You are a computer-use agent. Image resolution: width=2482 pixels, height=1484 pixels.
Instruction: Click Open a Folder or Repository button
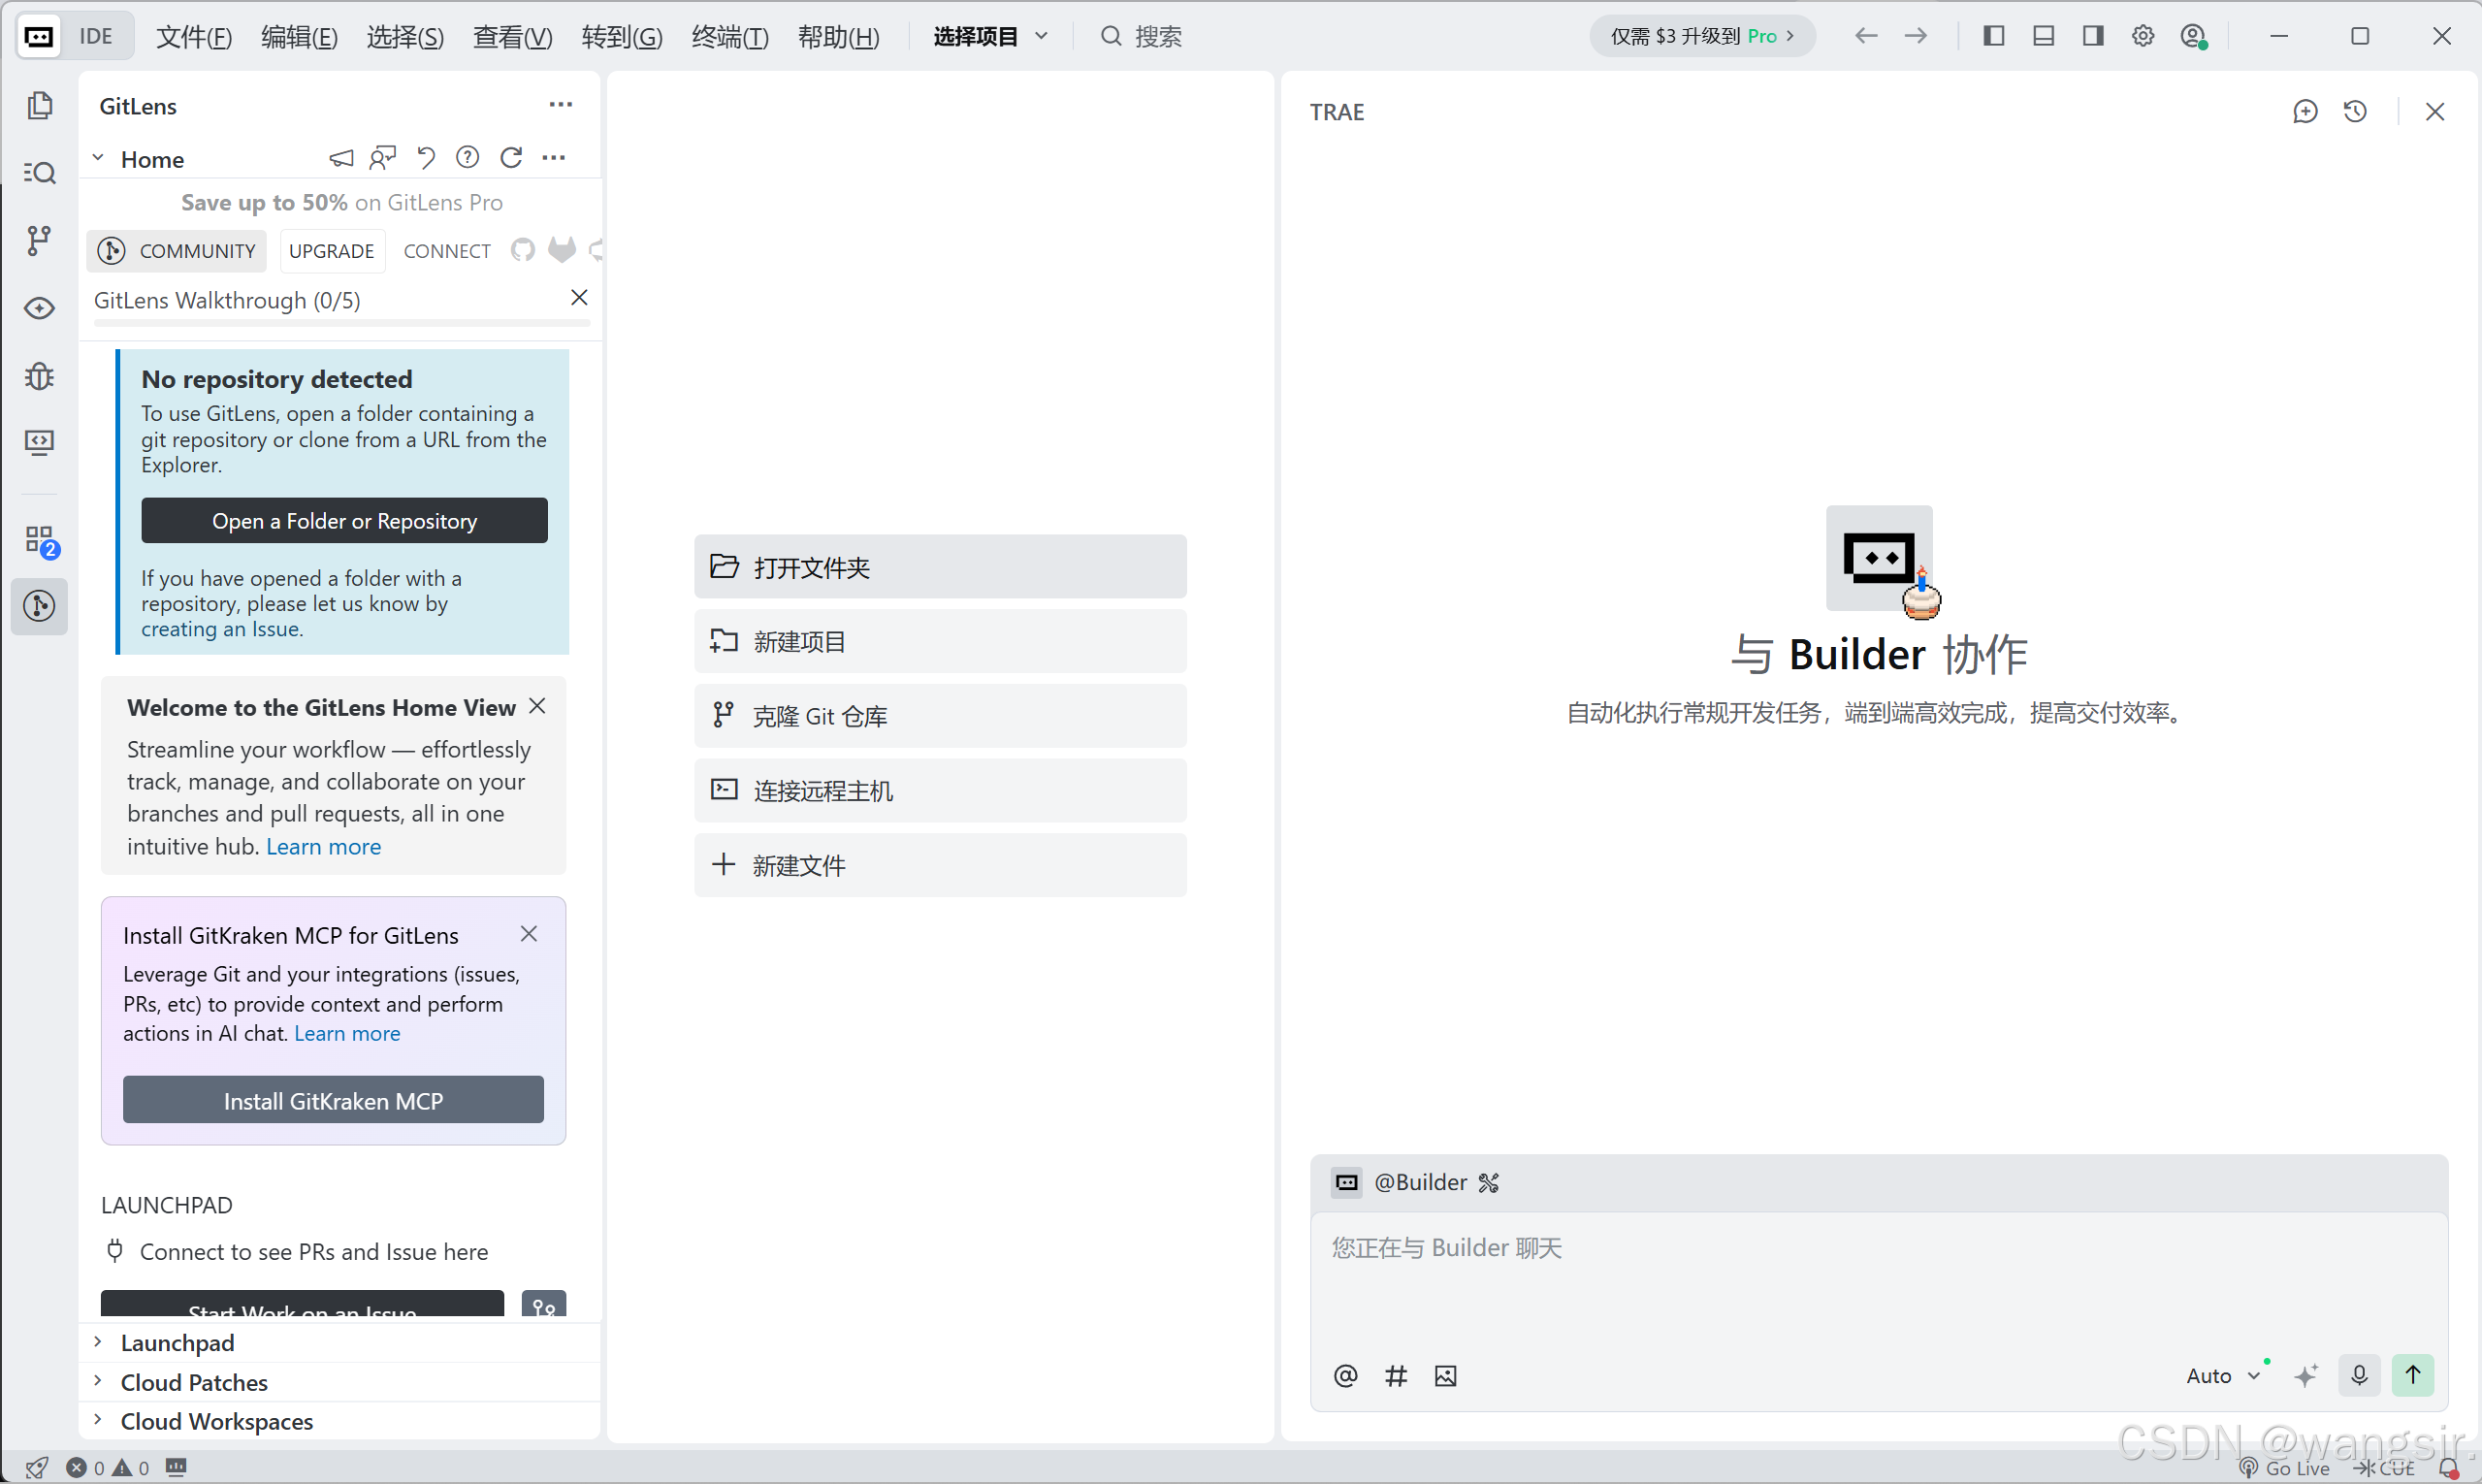click(344, 521)
